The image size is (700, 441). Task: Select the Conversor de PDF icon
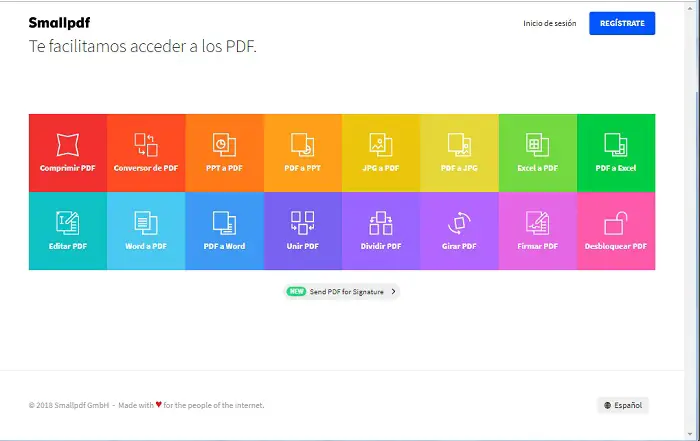(146, 145)
